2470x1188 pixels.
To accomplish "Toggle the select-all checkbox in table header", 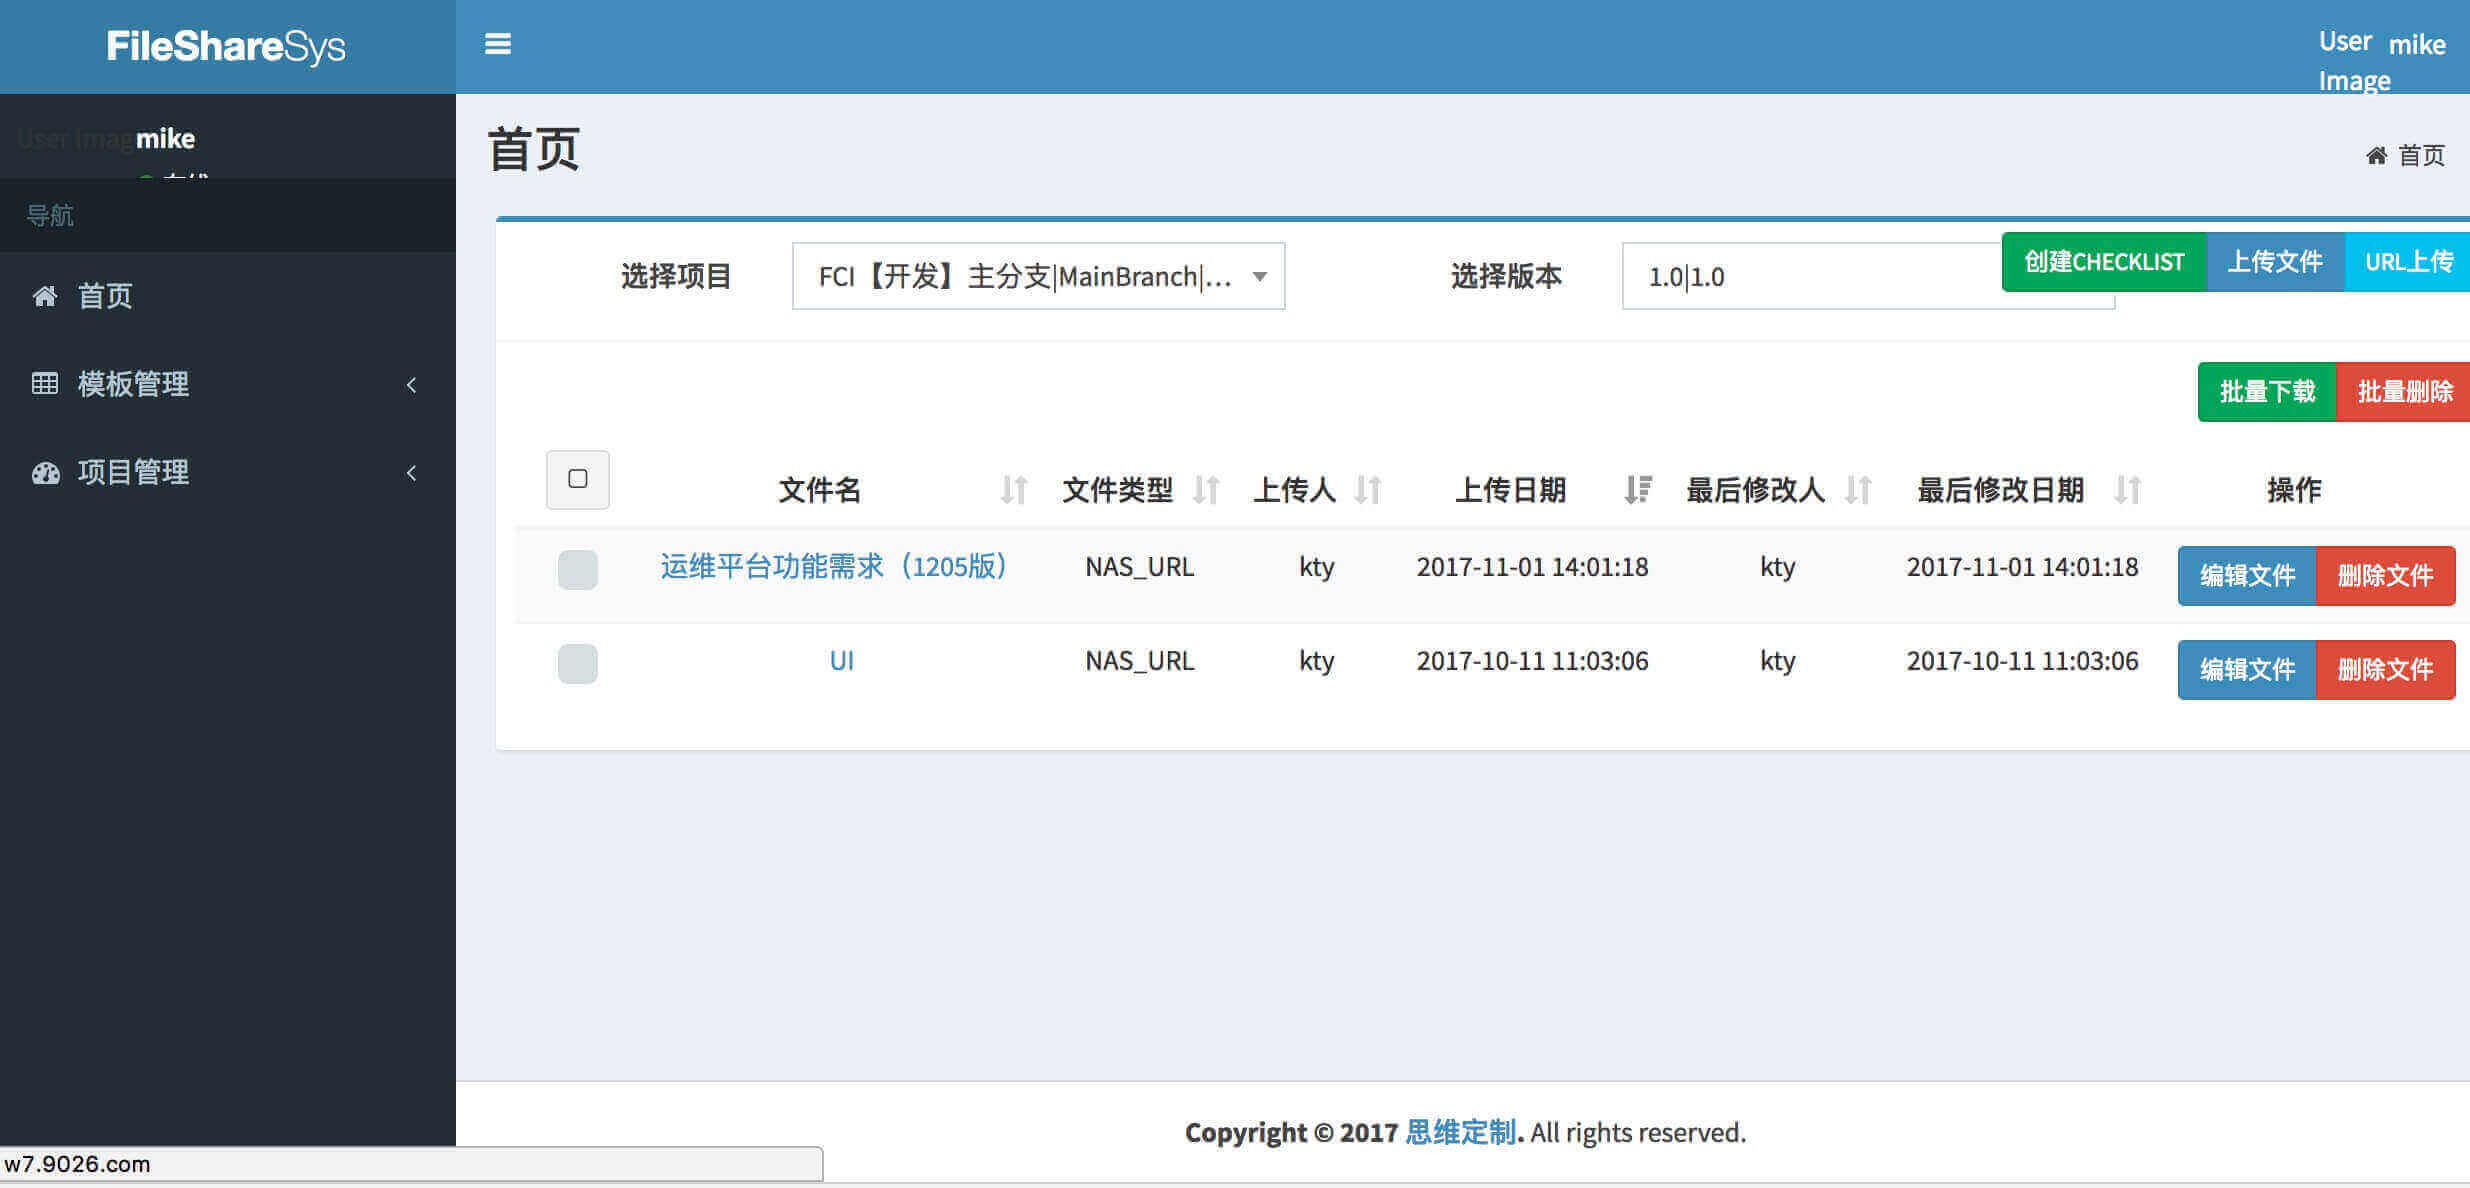I will click(x=577, y=479).
